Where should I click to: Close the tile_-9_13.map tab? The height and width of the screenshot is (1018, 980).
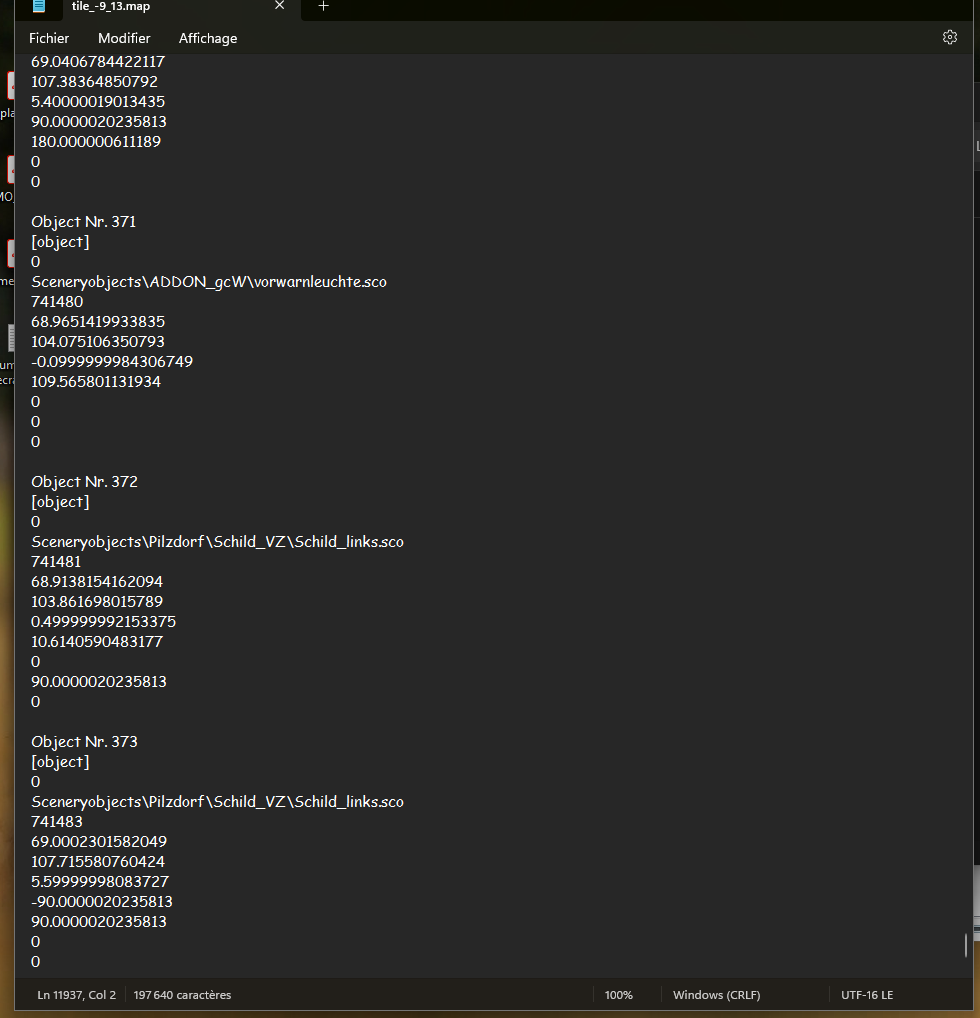pos(279,6)
